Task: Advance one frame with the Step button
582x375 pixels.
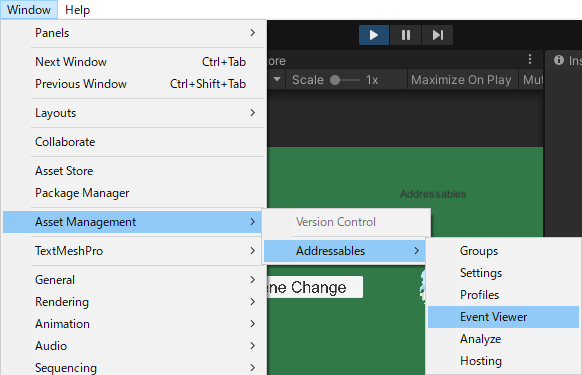Action: pos(438,35)
